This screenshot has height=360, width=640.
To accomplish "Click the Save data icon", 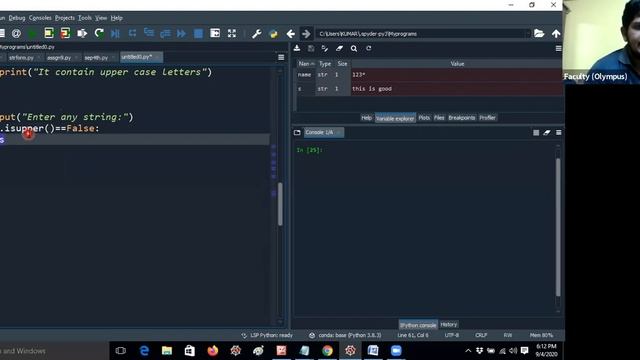I will [x=311, y=48].
